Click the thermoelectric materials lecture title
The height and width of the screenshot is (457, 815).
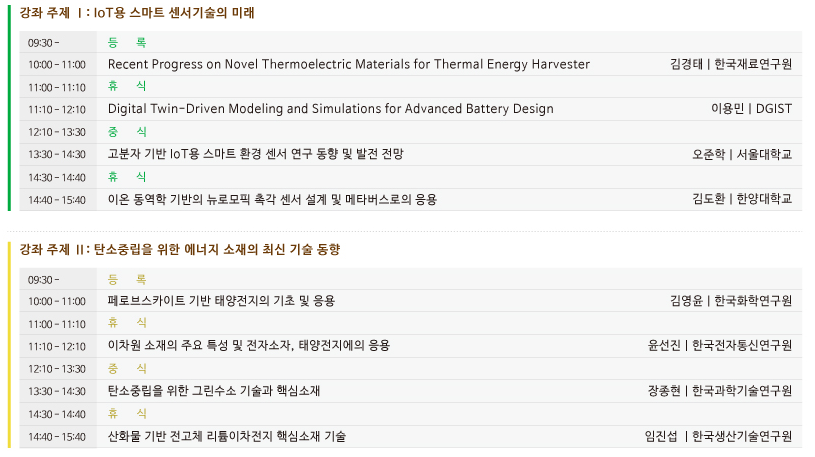pos(349,64)
